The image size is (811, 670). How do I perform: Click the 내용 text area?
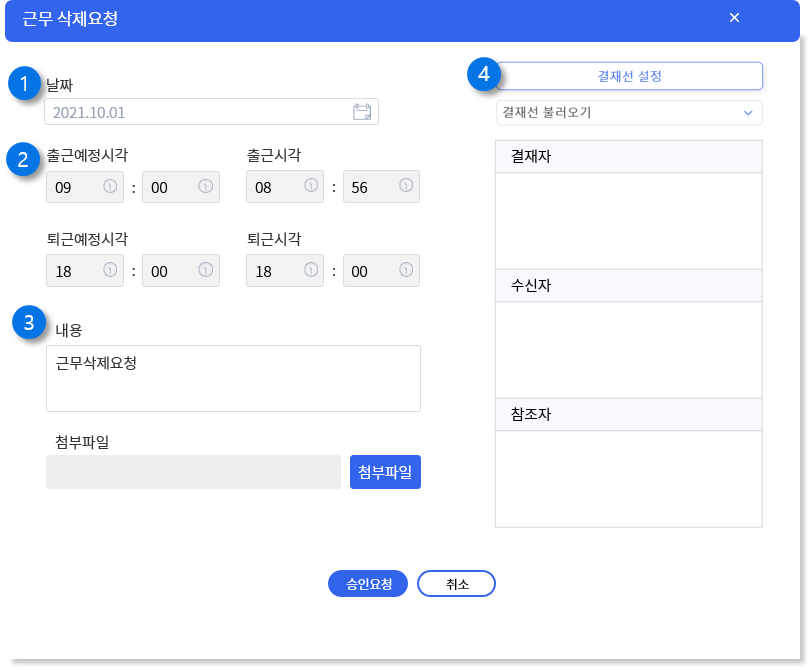pyautogui.click(x=233, y=379)
